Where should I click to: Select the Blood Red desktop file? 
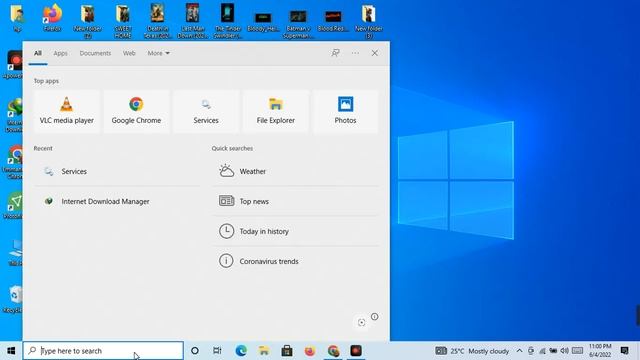tap(333, 21)
